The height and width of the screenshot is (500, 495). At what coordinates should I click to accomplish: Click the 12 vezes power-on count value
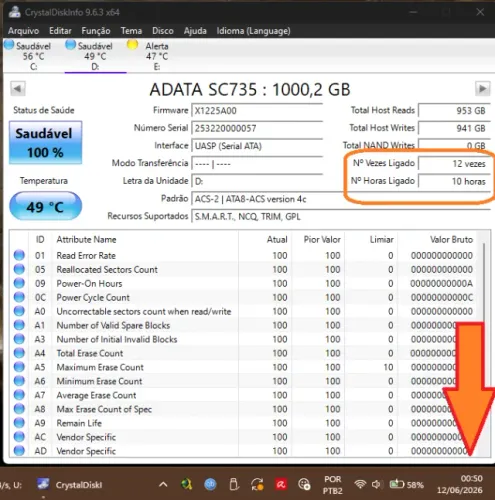454,164
